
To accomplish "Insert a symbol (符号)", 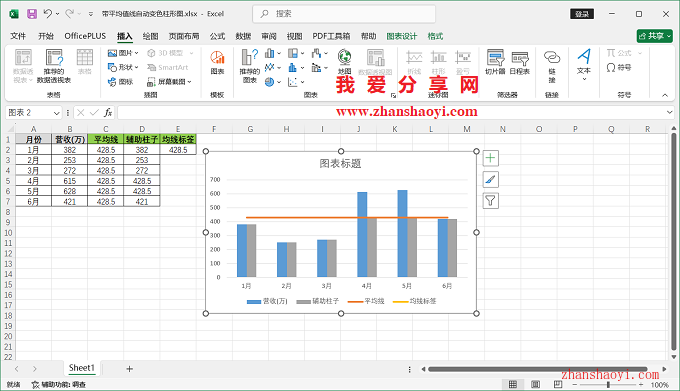I will click(619, 68).
